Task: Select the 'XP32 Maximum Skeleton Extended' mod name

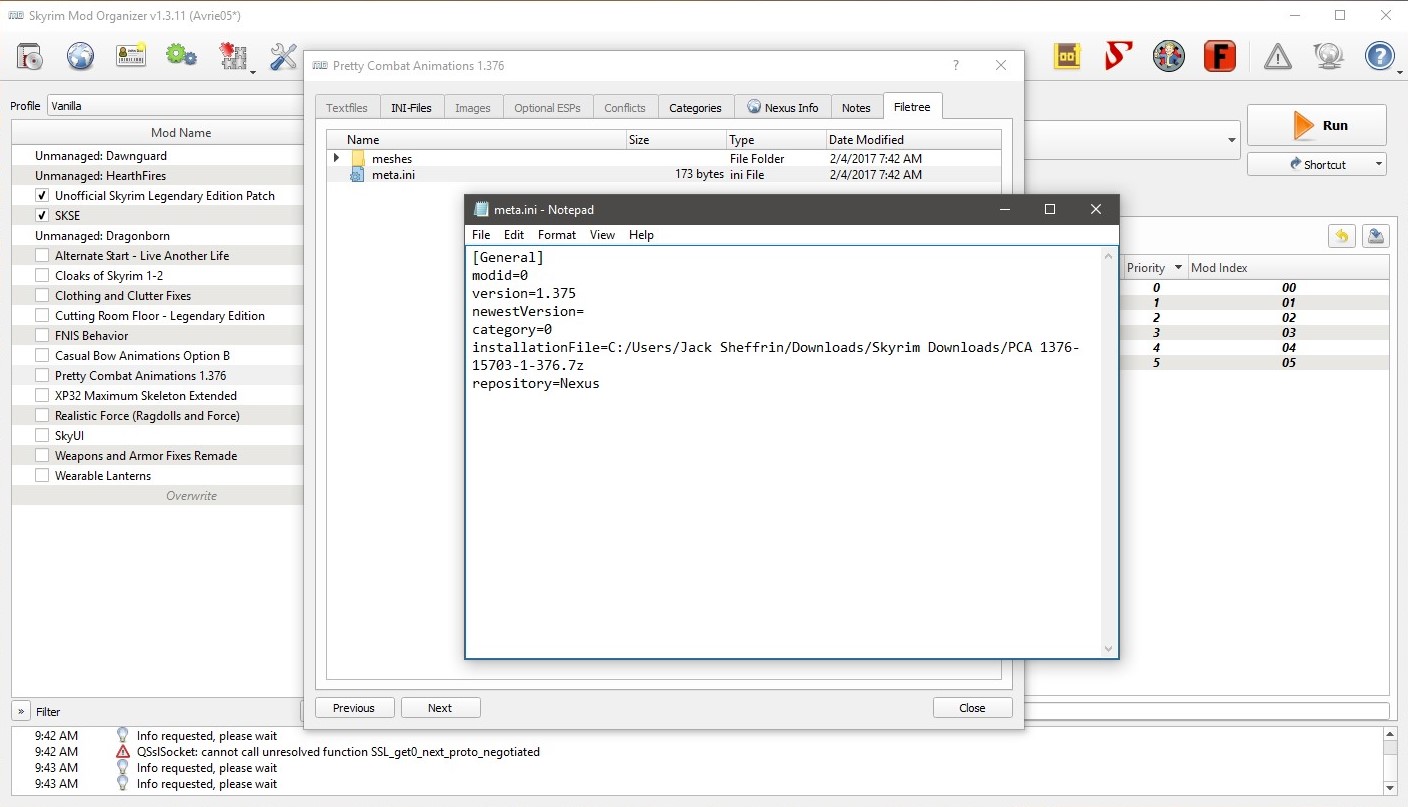Action: [x=146, y=396]
